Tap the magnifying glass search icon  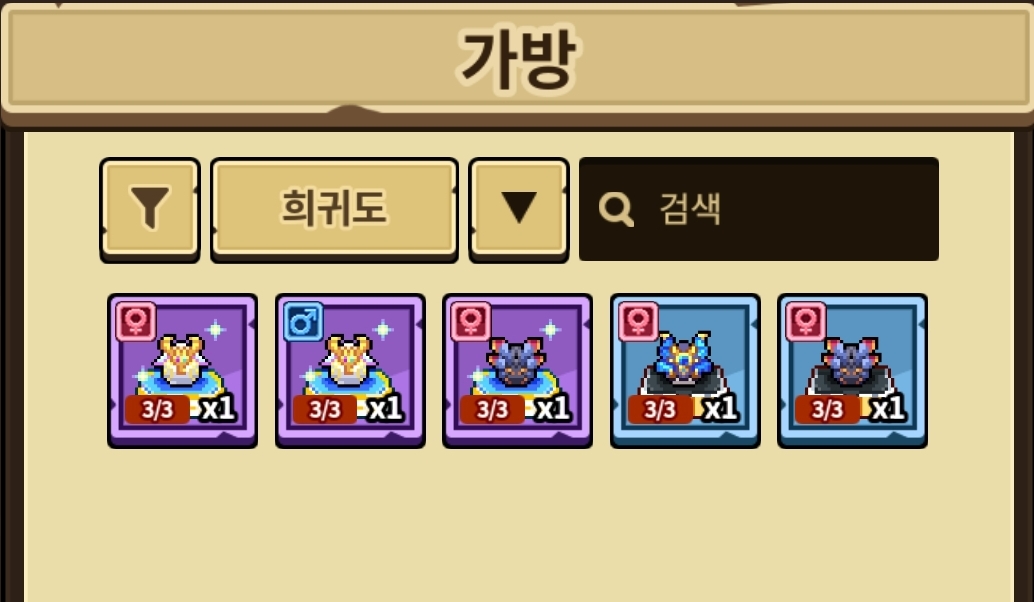(616, 210)
